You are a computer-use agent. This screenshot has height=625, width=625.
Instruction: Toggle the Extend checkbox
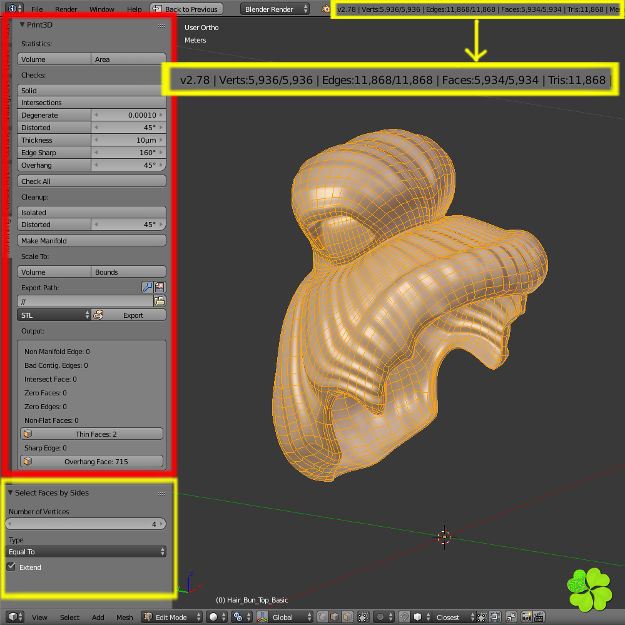point(12,566)
